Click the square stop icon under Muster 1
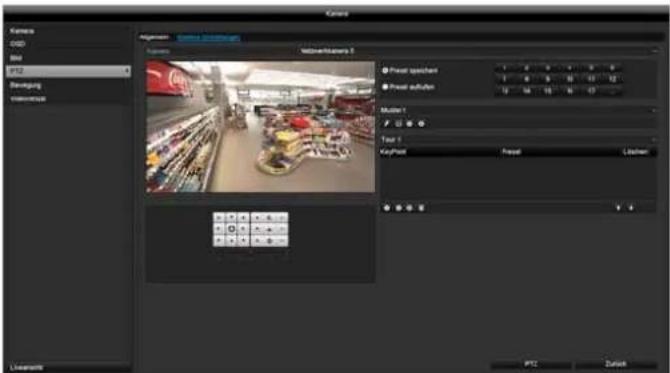Image resolution: width=670 pixels, height=373 pixels. click(x=398, y=123)
